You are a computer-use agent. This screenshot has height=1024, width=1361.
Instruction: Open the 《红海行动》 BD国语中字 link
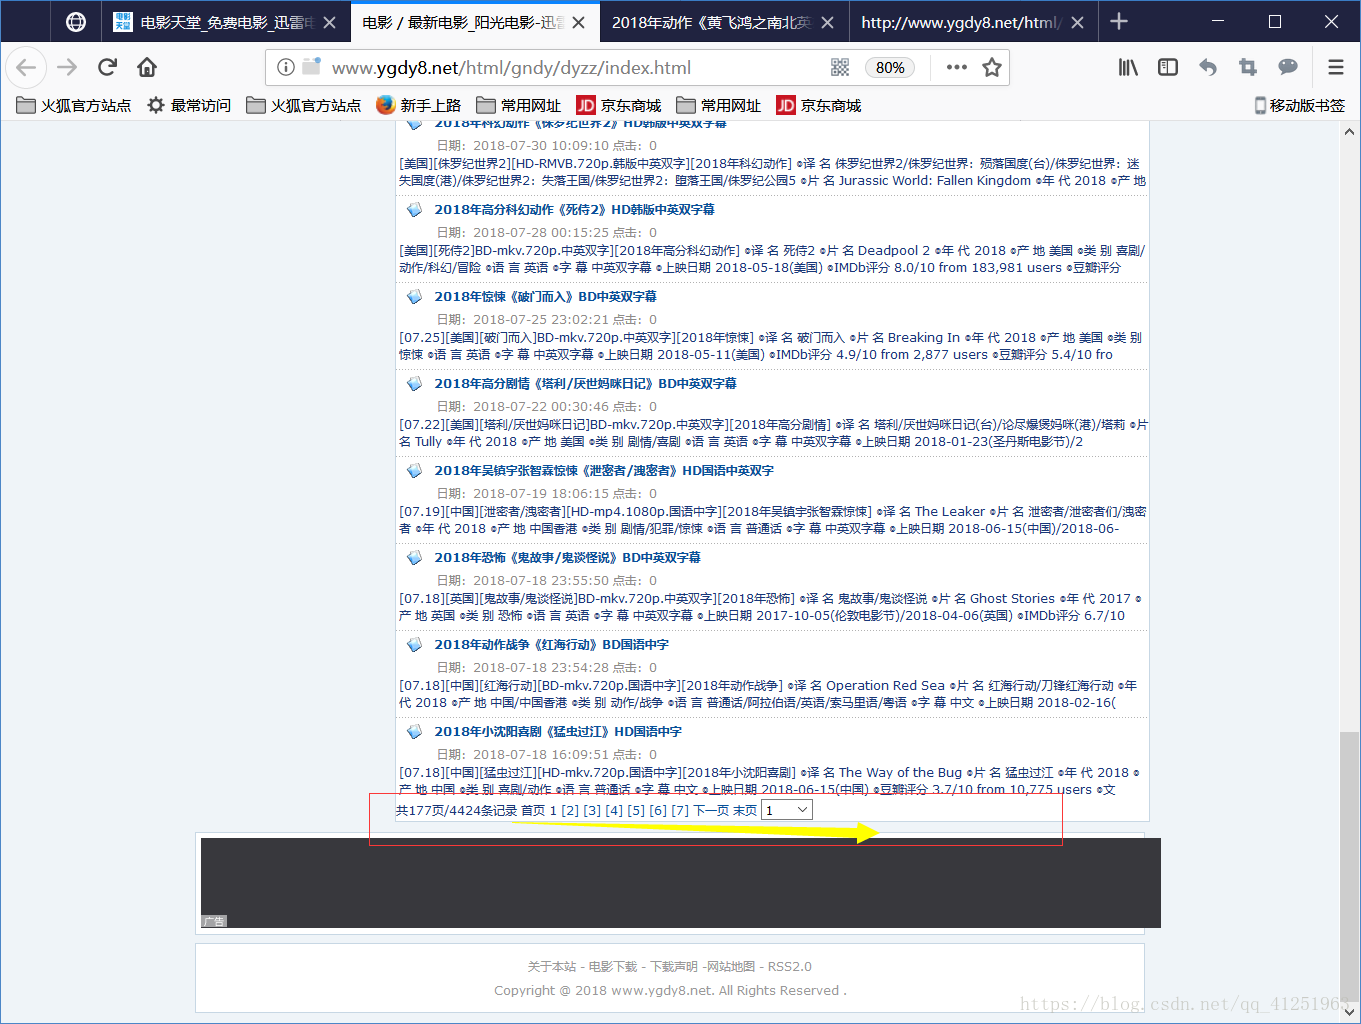coord(551,644)
